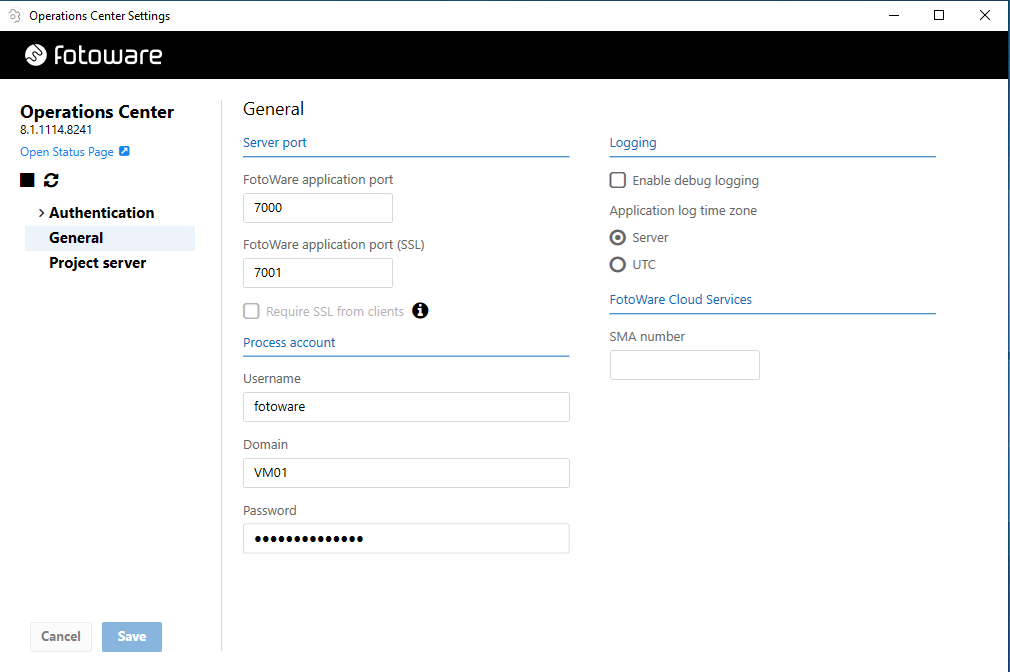Click the info icon beside Require SSL

point(420,311)
